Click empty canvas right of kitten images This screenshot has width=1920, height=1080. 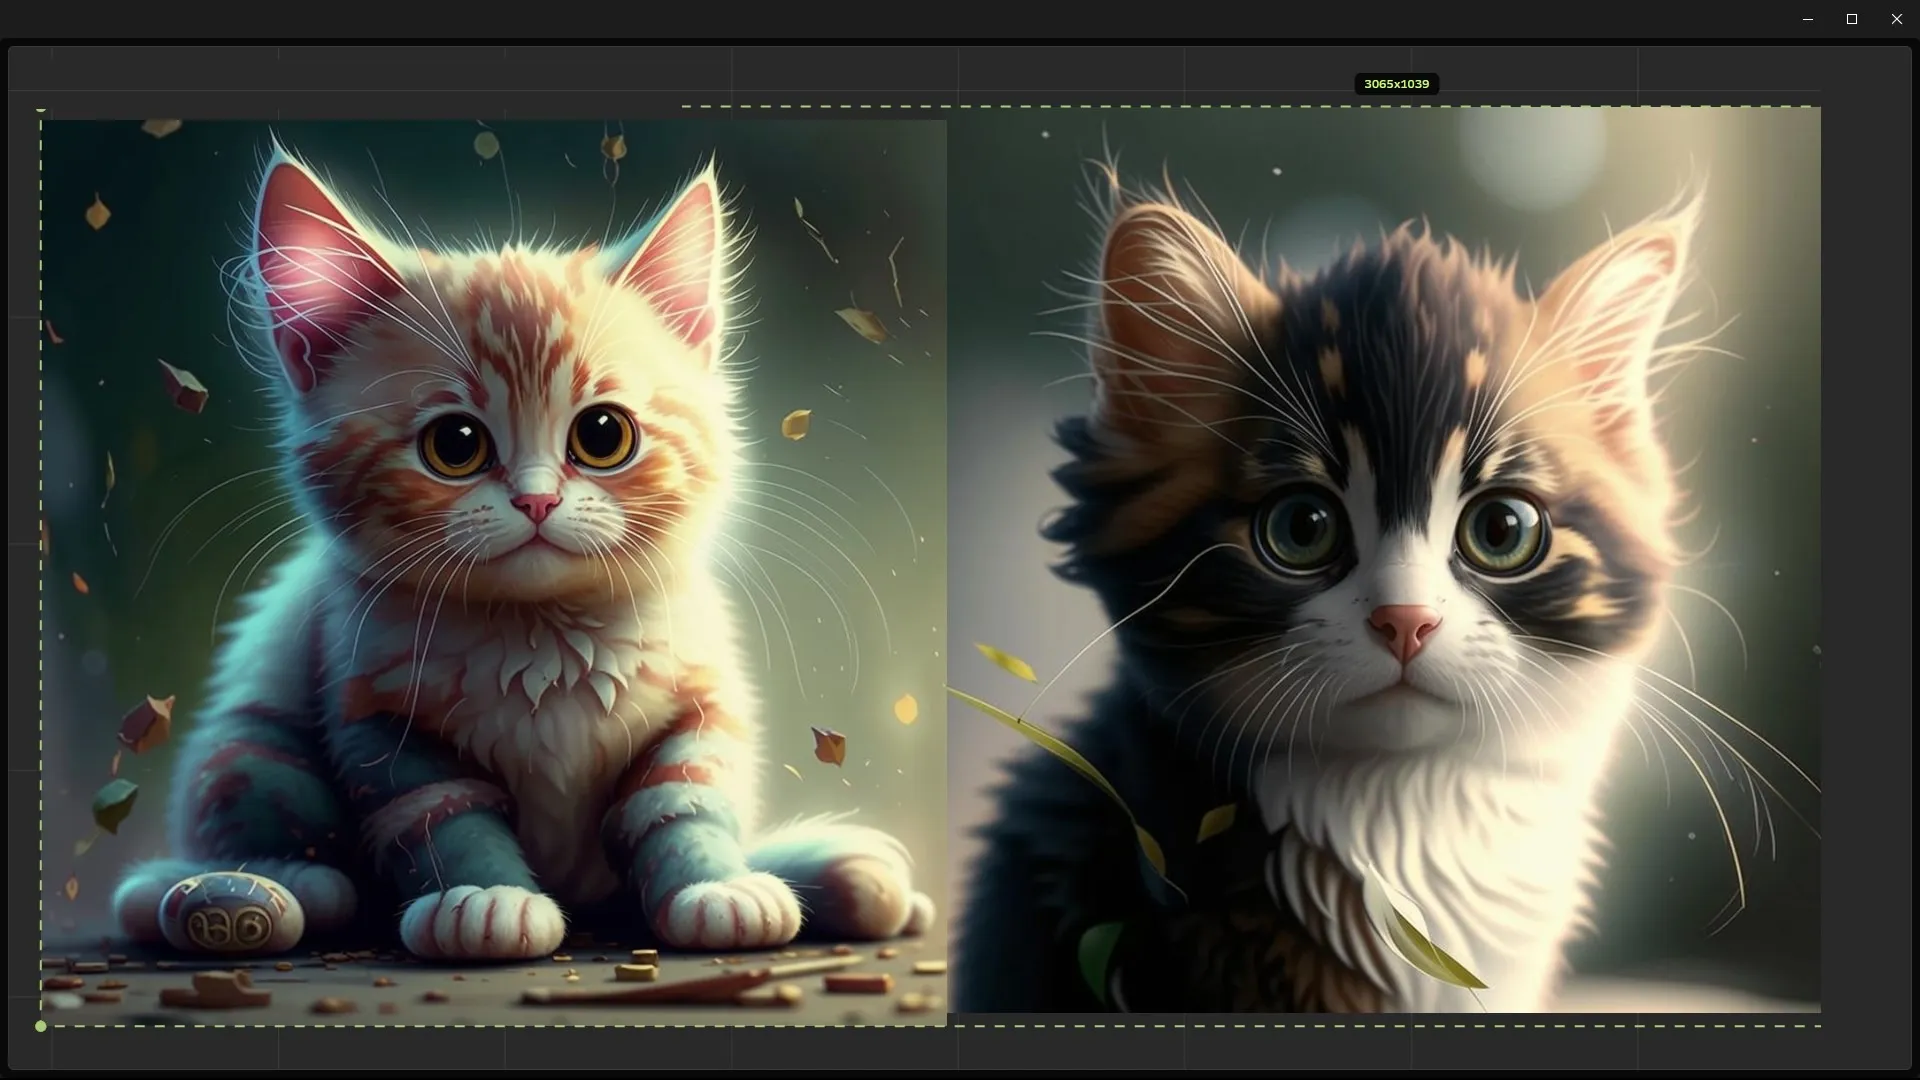(x=1865, y=560)
